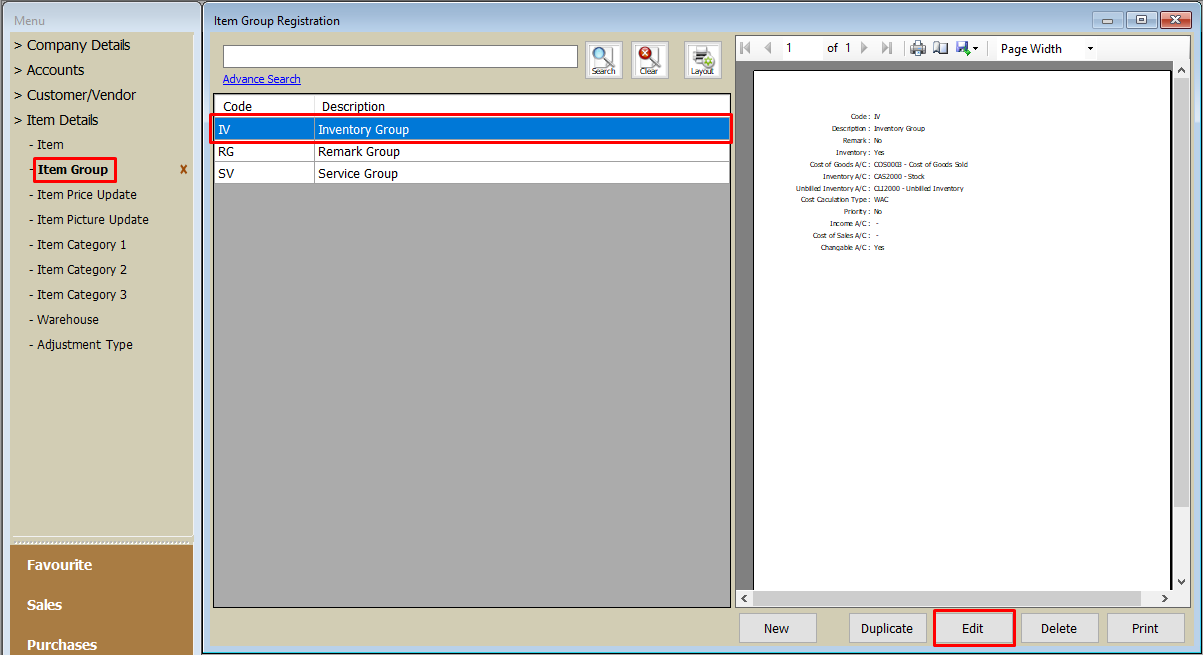This screenshot has height=655, width=1203.
Task: Click the preview horizontal scrollbar left arrow
Action: (744, 598)
